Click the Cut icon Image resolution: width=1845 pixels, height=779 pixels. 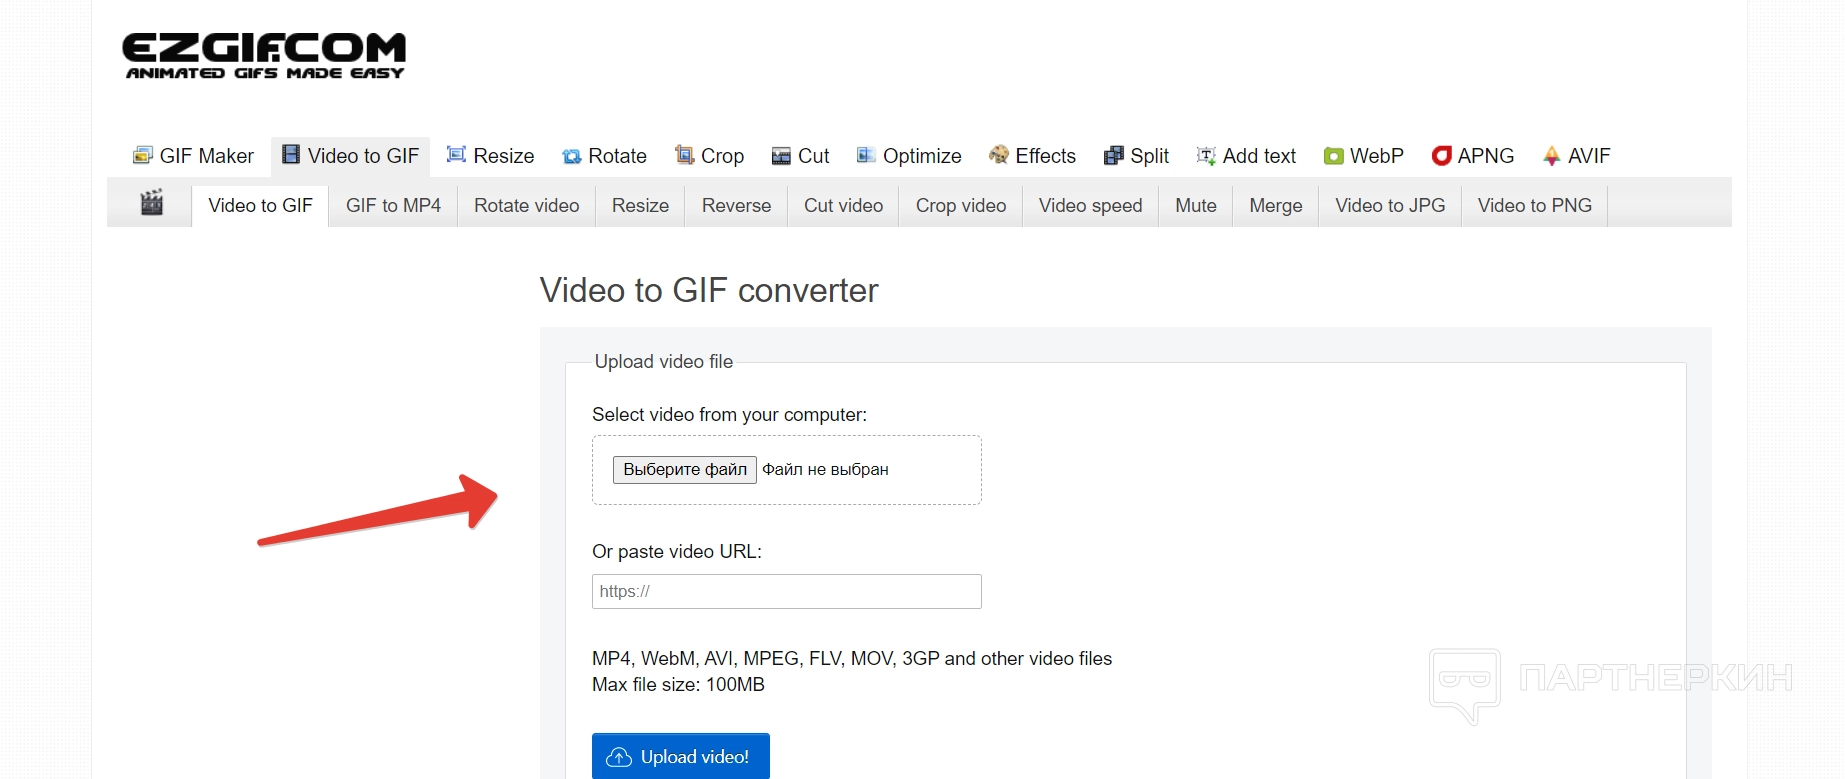(x=782, y=156)
